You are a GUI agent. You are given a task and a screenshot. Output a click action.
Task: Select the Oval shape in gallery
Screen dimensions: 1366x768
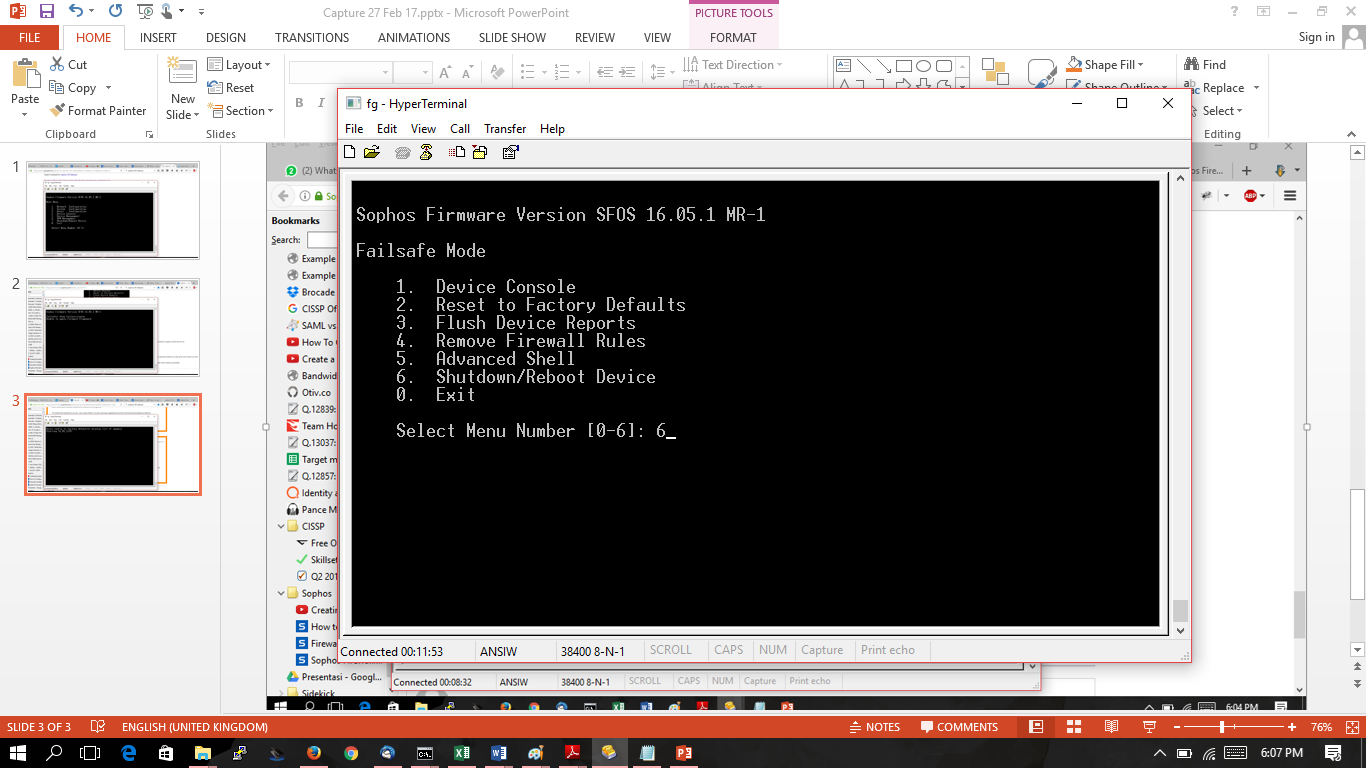923,66
